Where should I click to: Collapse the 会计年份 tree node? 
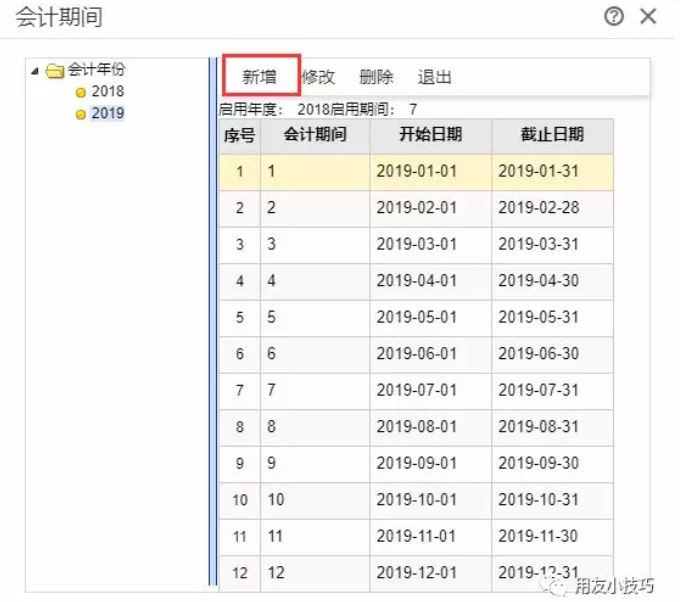(35, 71)
